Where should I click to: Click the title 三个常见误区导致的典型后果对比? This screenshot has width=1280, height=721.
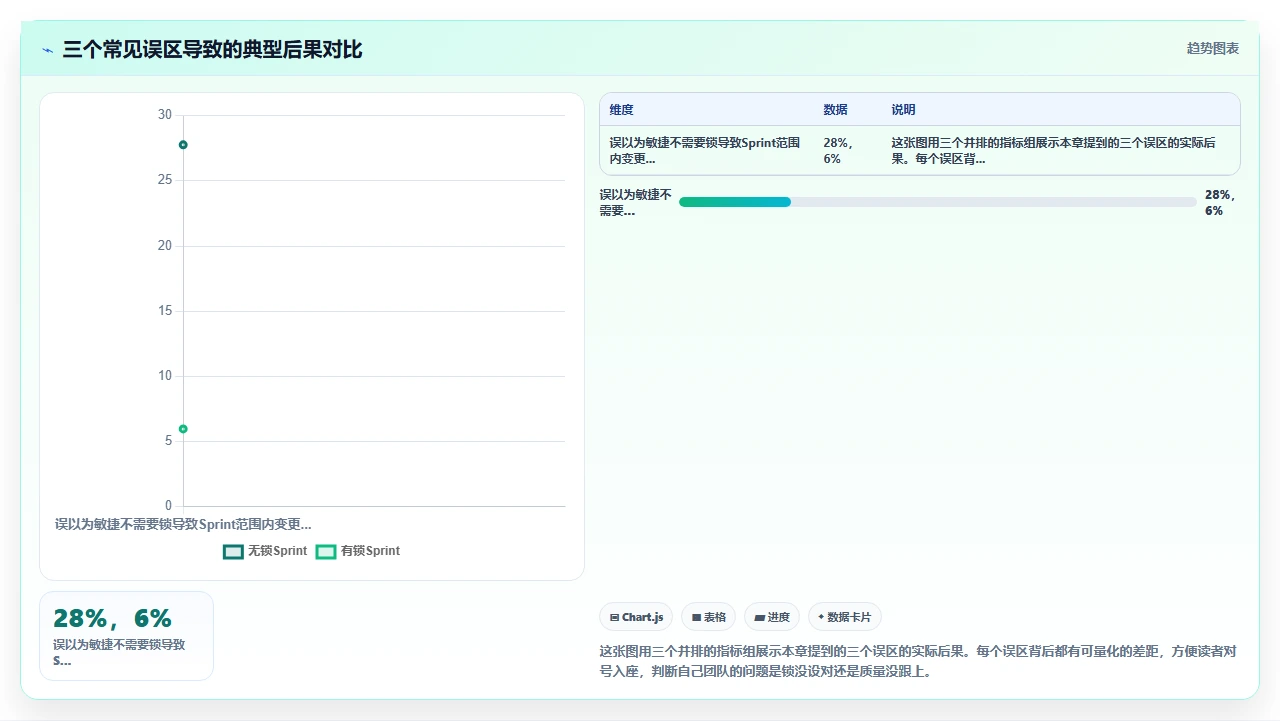click(x=212, y=49)
